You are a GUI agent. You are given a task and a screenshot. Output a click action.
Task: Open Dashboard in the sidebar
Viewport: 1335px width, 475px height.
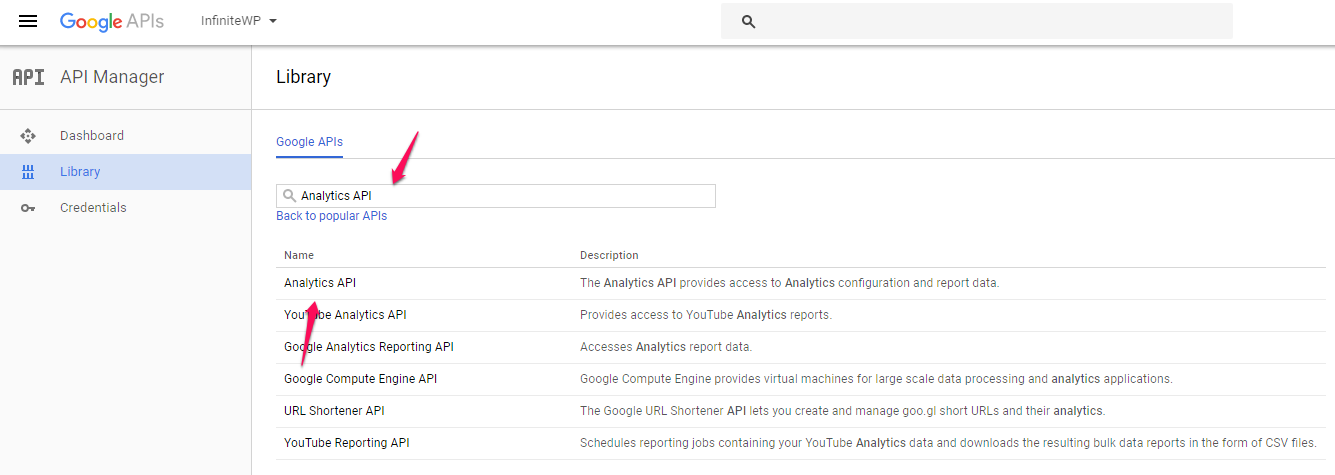coord(92,136)
